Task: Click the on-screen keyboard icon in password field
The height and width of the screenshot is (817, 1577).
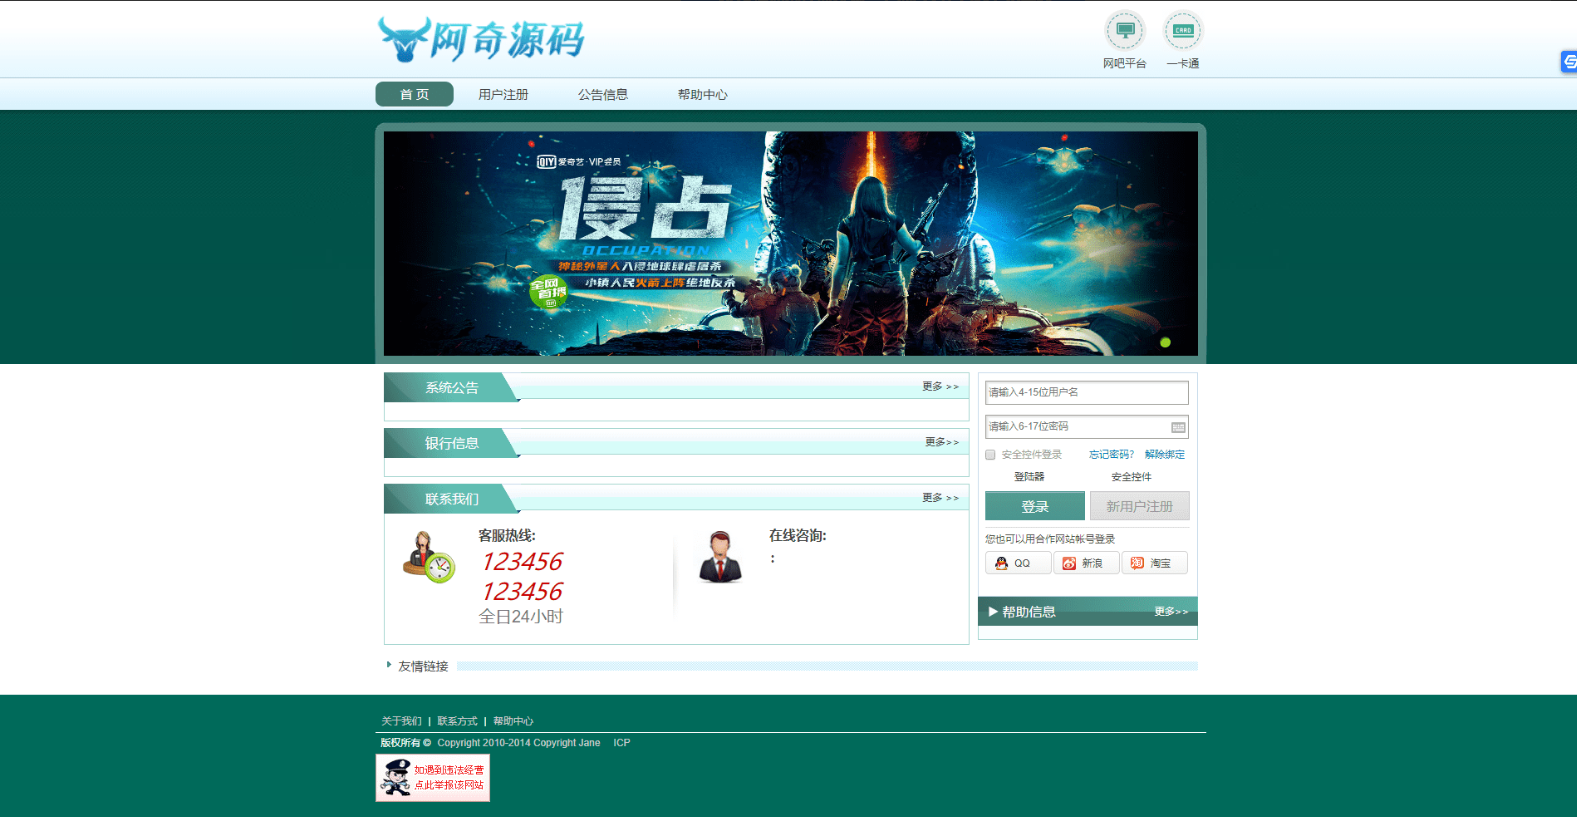Action: (1178, 427)
